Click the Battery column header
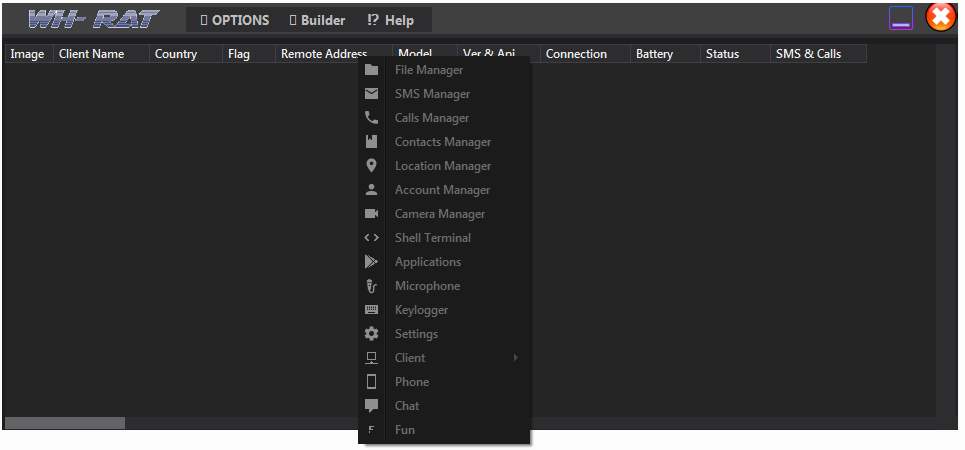This screenshot has width=965, height=450. [x=665, y=54]
